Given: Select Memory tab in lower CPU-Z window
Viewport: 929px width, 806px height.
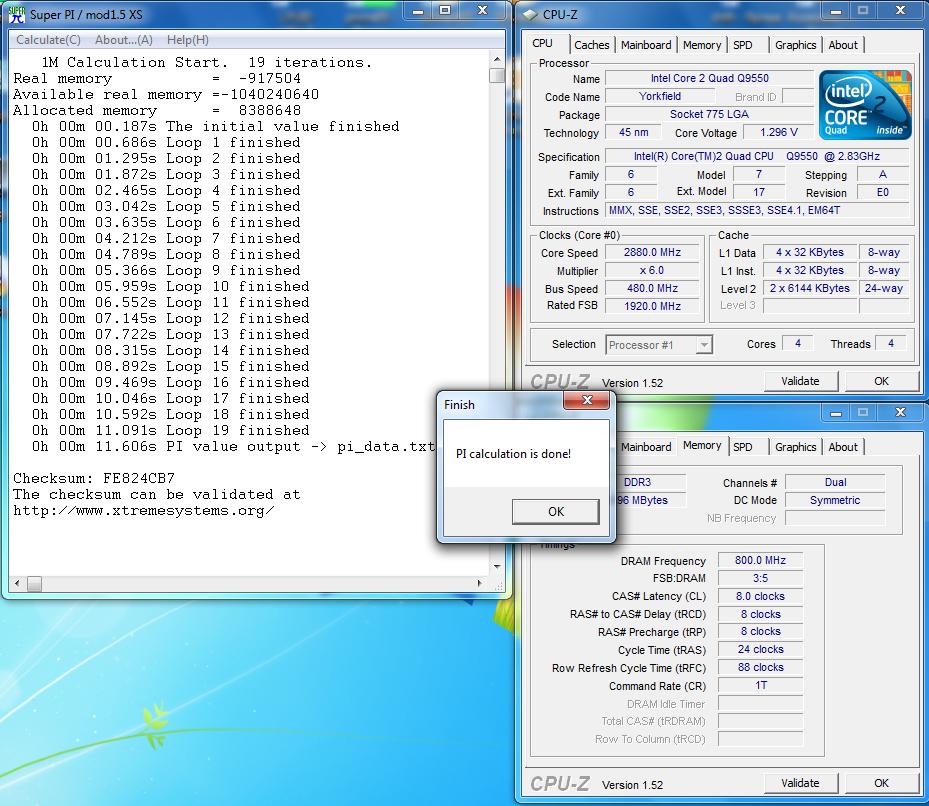Looking at the screenshot, I should click(x=701, y=445).
